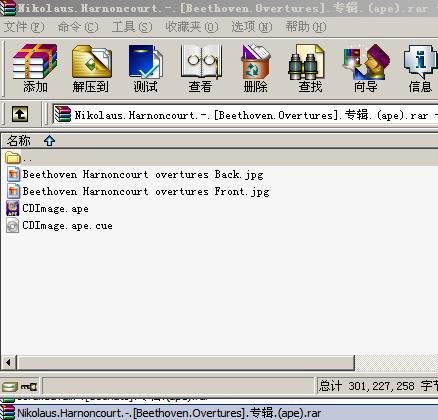Click the 添加 (Add) toolbar icon
This screenshot has height=420, width=438.
[x=35, y=68]
